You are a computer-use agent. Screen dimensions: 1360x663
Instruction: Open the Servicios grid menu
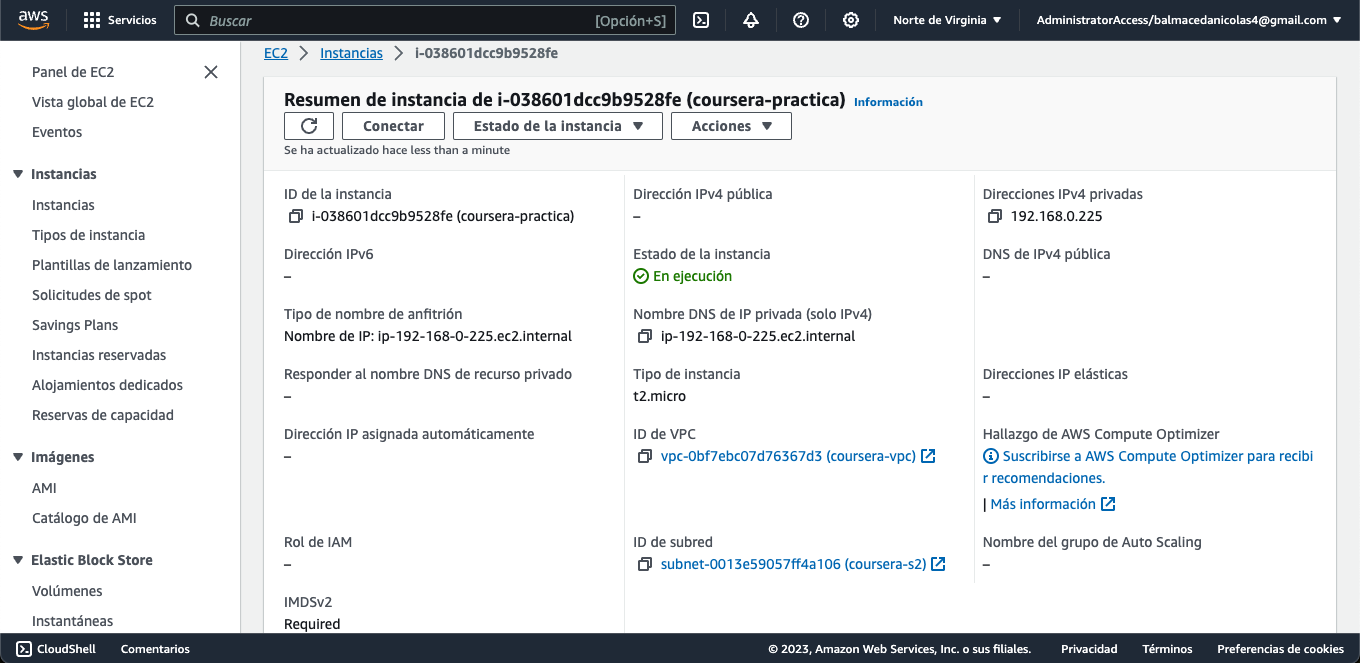[x=120, y=20]
